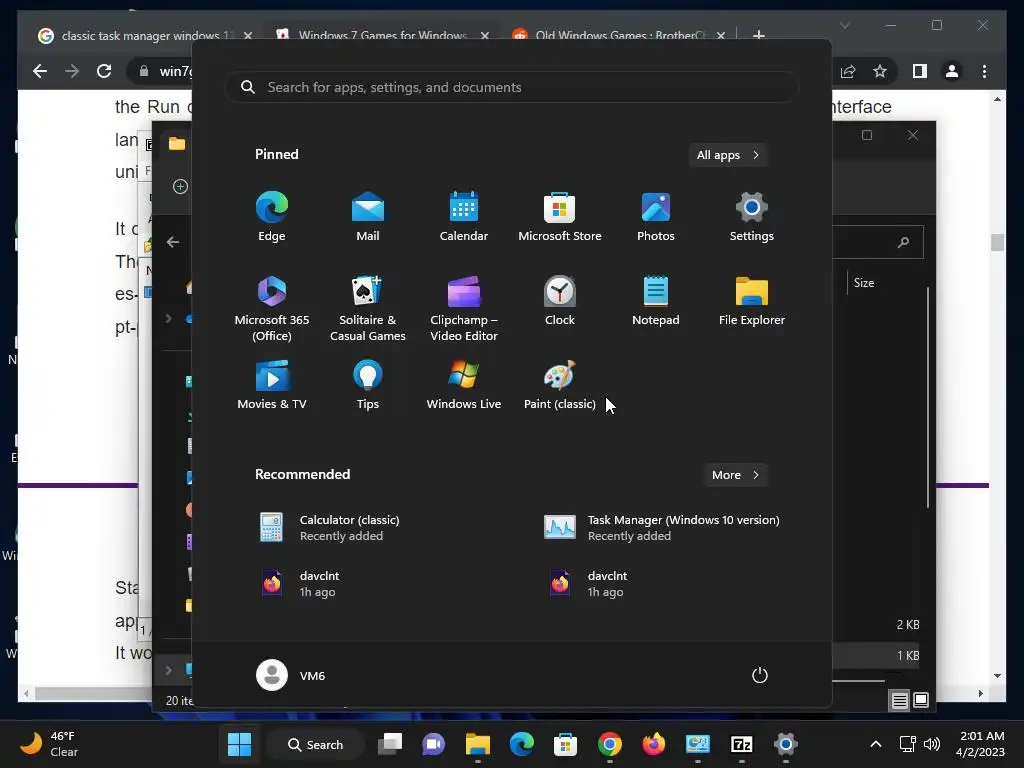Open the network tray icon

tap(907, 744)
